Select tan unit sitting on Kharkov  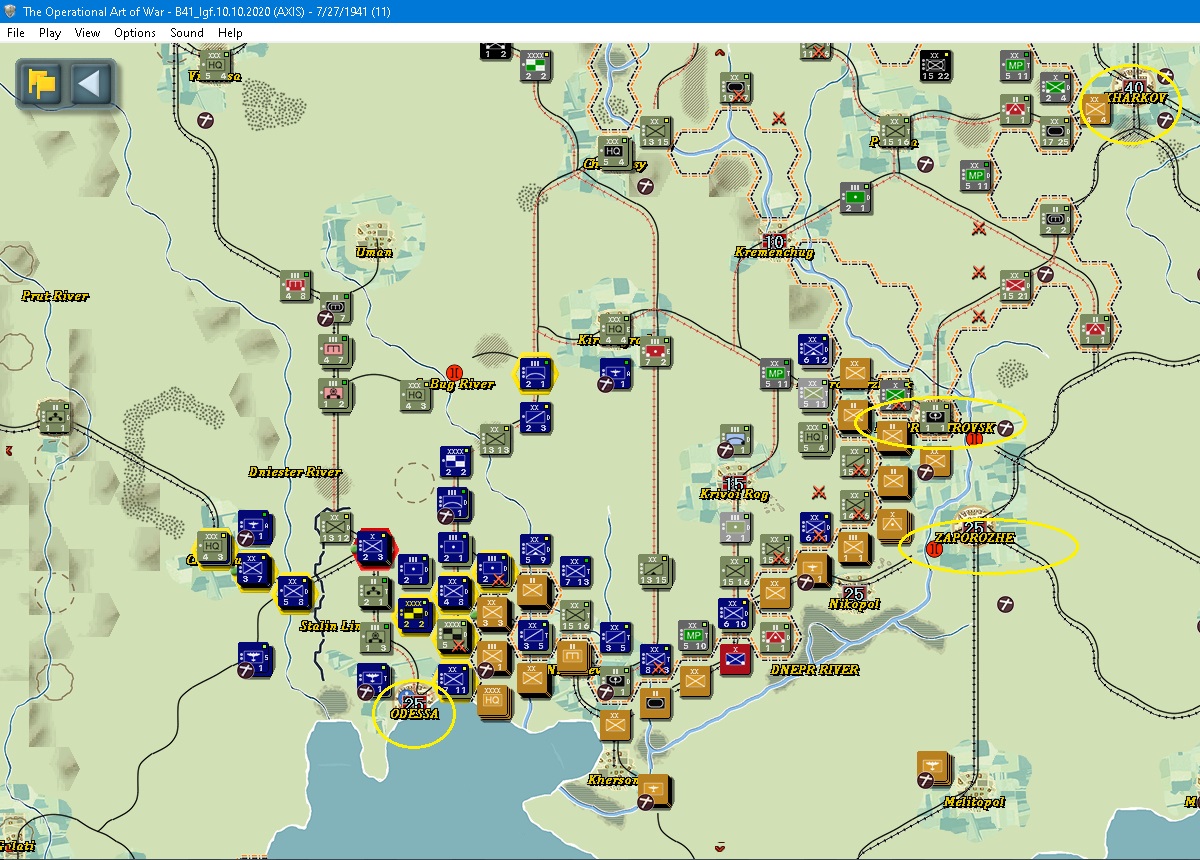[x=1098, y=108]
